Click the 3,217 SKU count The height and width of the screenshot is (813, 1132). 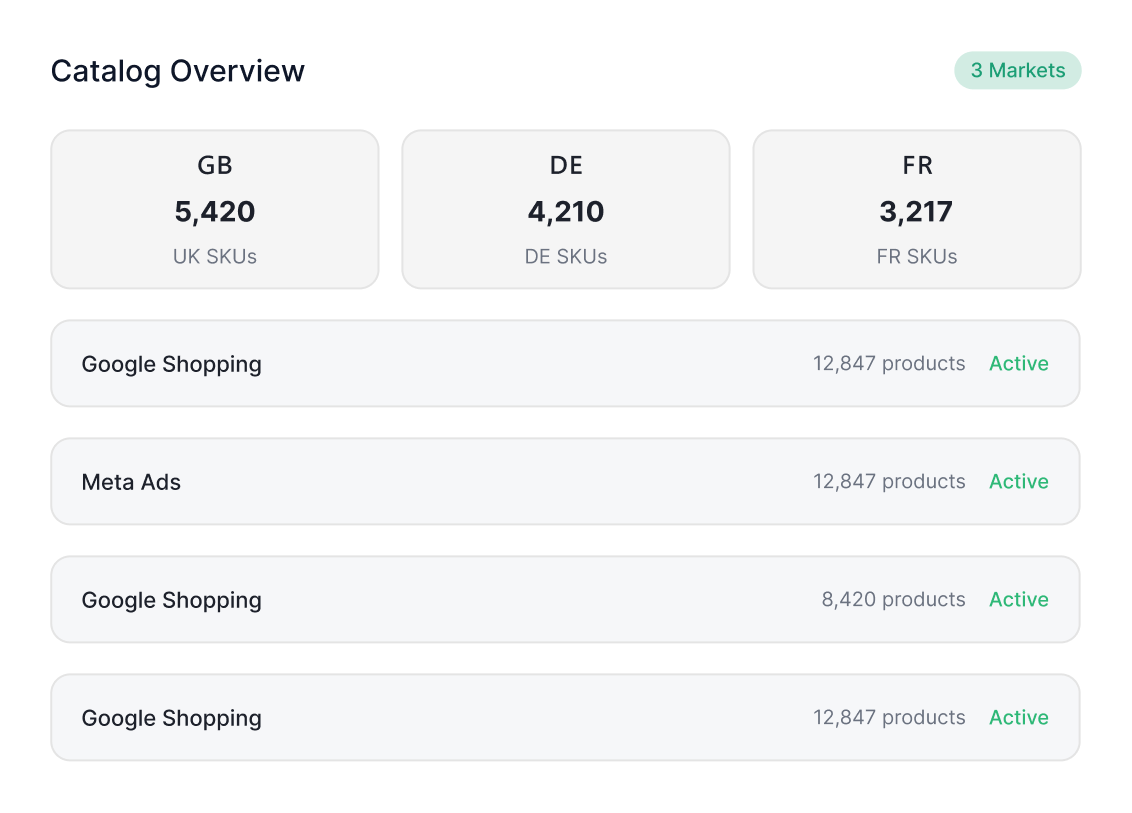(917, 212)
